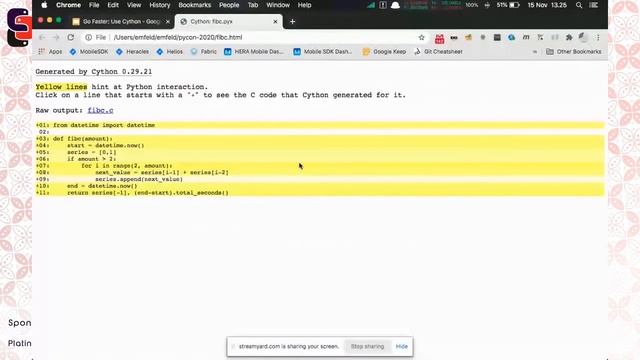Expand line 04 'start = datetime.now()'
This screenshot has height=360, width=640.
[320, 145]
